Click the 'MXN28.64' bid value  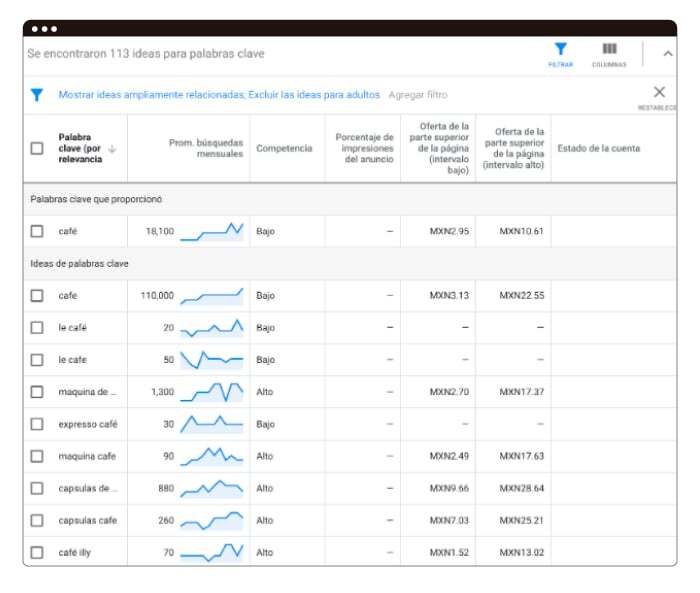(x=521, y=488)
